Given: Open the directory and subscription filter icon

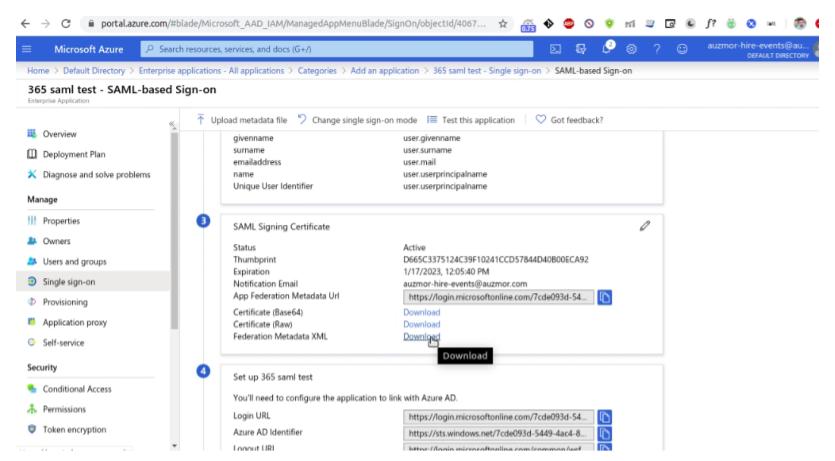Looking at the screenshot, I should 581,49.
